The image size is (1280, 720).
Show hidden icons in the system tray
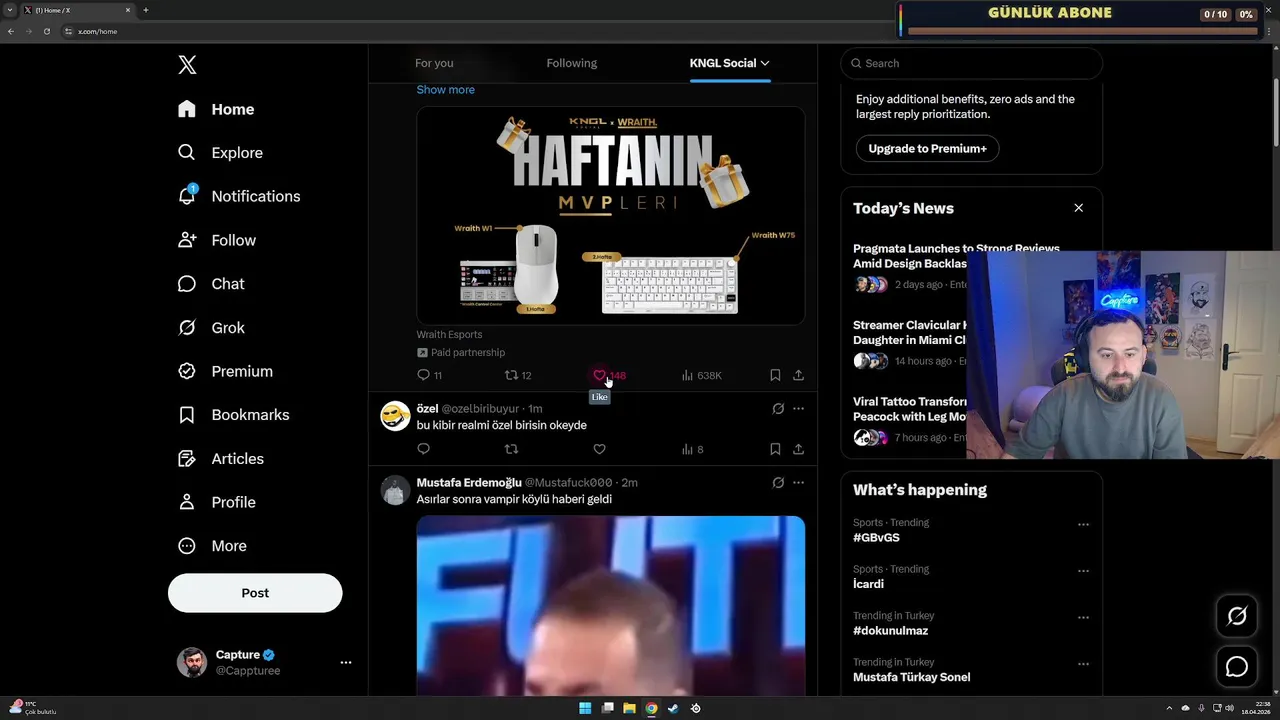(x=1169, y=708)
